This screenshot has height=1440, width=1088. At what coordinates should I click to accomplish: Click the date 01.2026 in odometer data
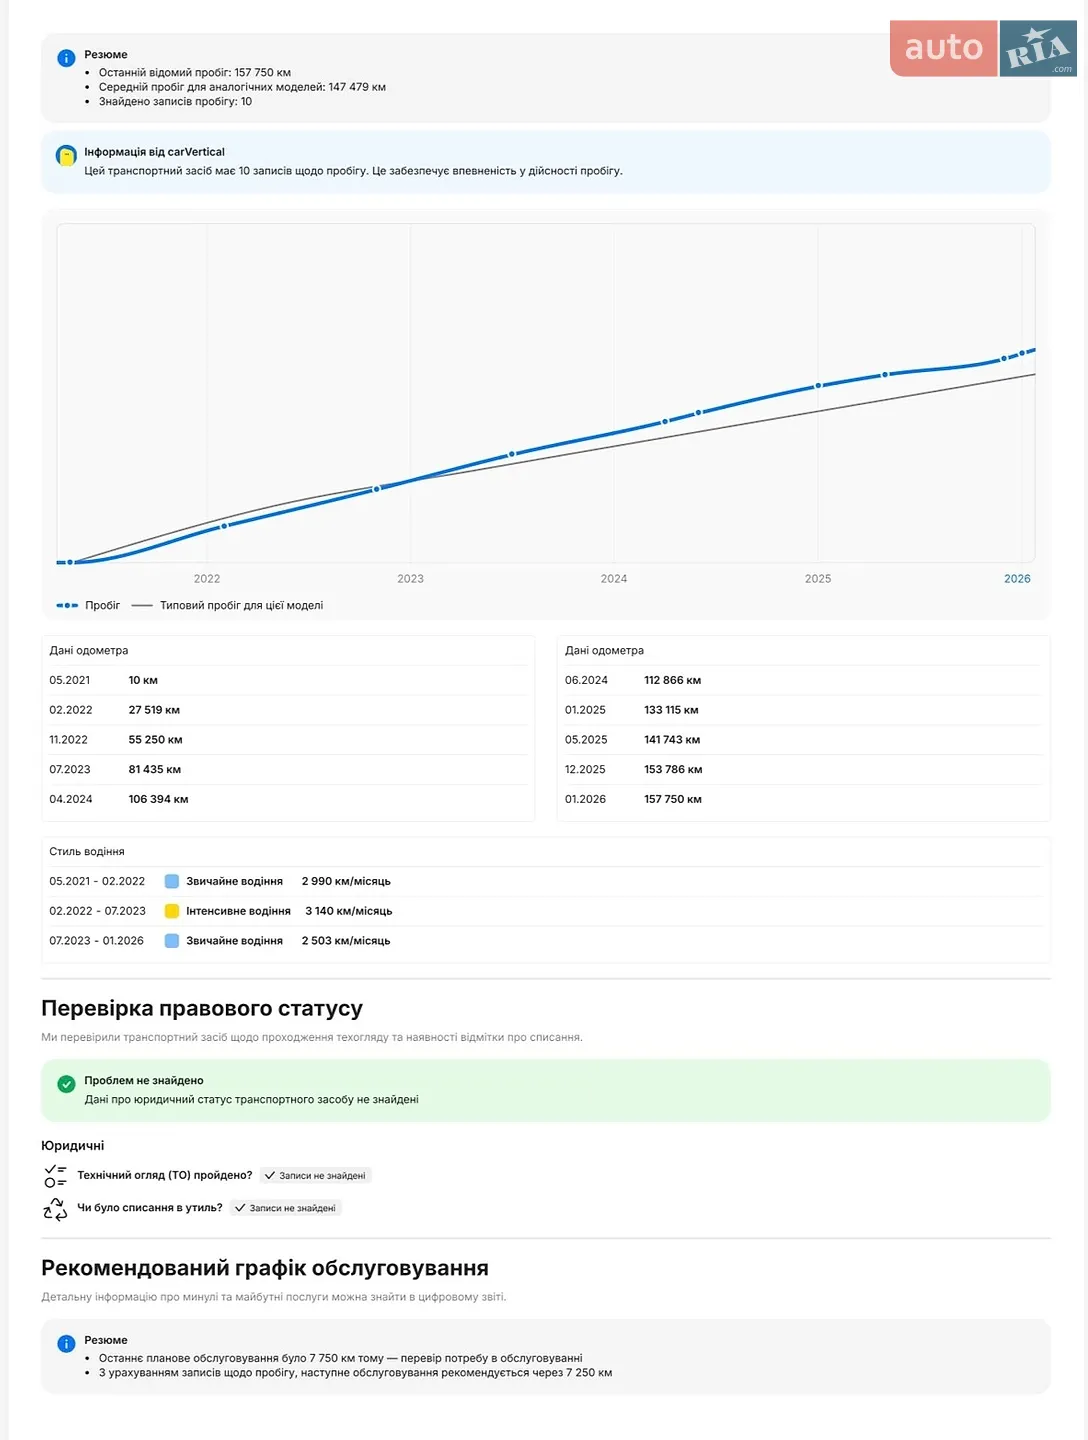pyautogui.click(x=585, y=800)
